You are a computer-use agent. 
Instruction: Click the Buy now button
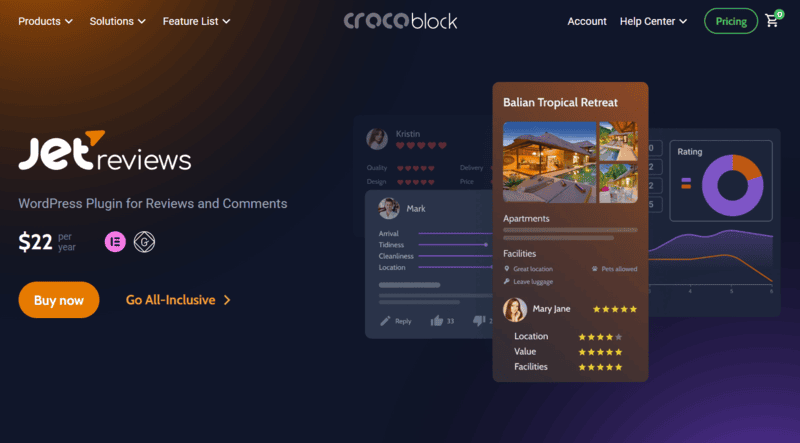(59, 300)
